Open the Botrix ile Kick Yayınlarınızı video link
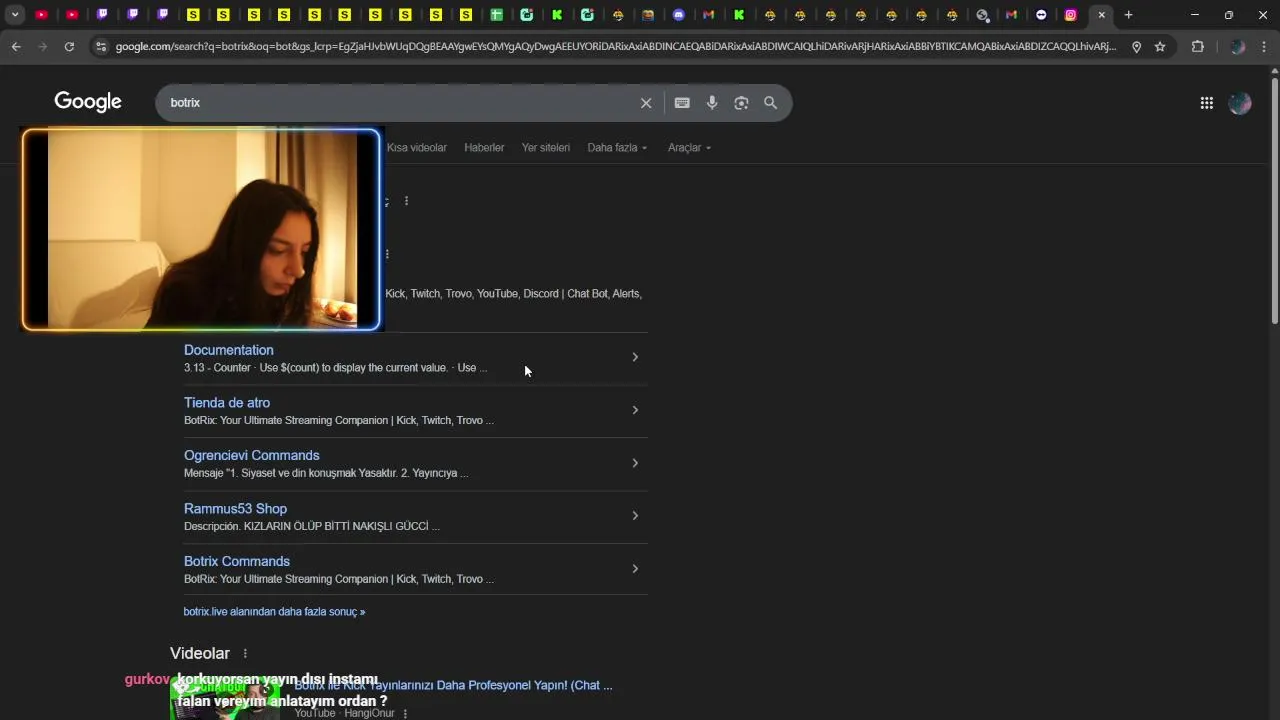 coord(453,685)
